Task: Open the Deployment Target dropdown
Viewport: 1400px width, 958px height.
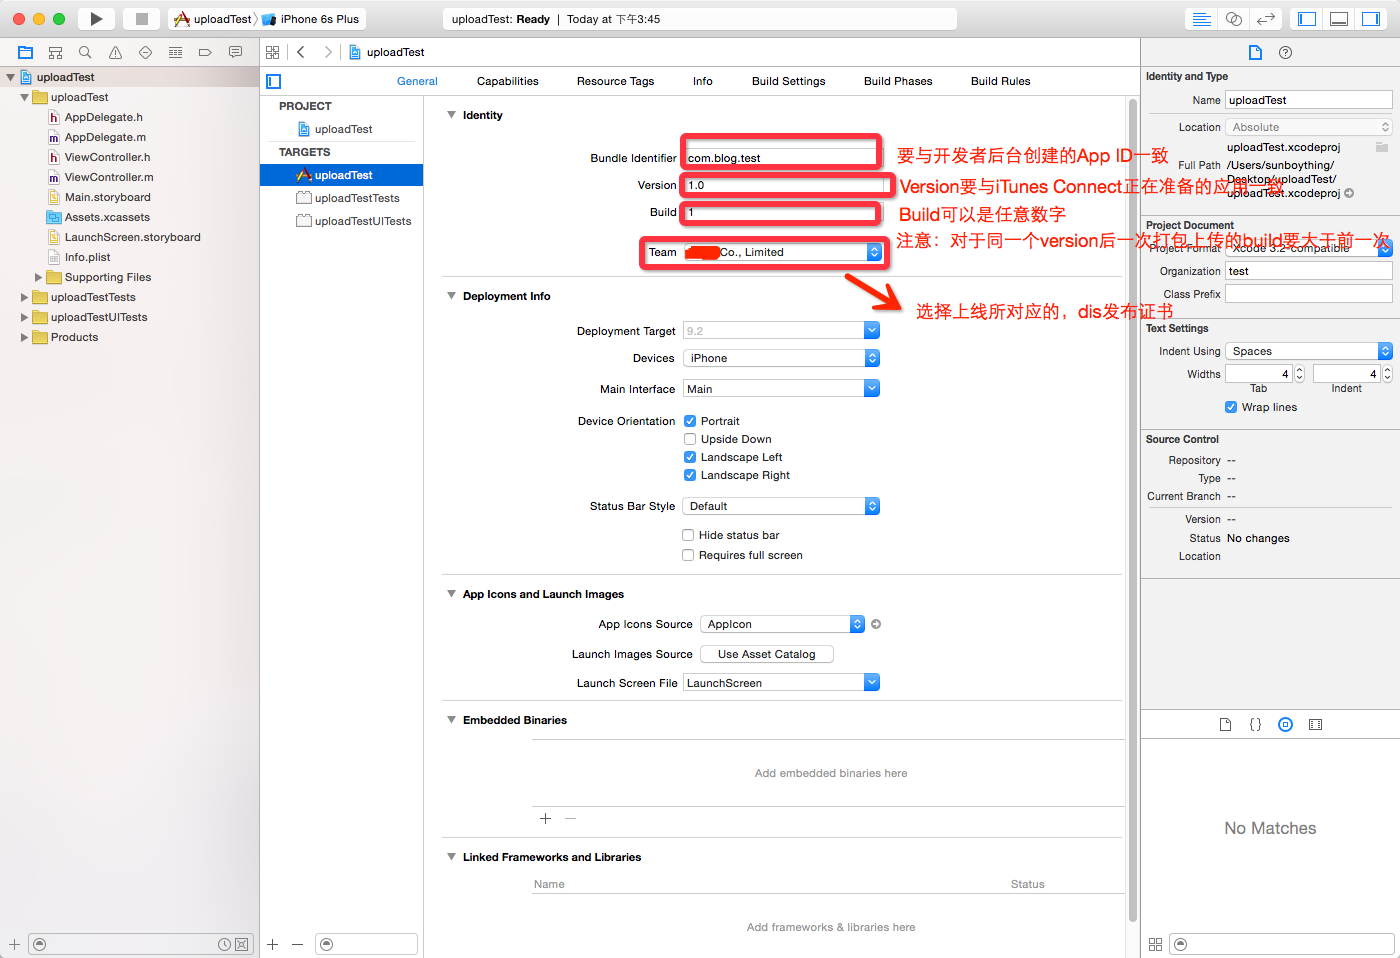Action: click(781, 331)
